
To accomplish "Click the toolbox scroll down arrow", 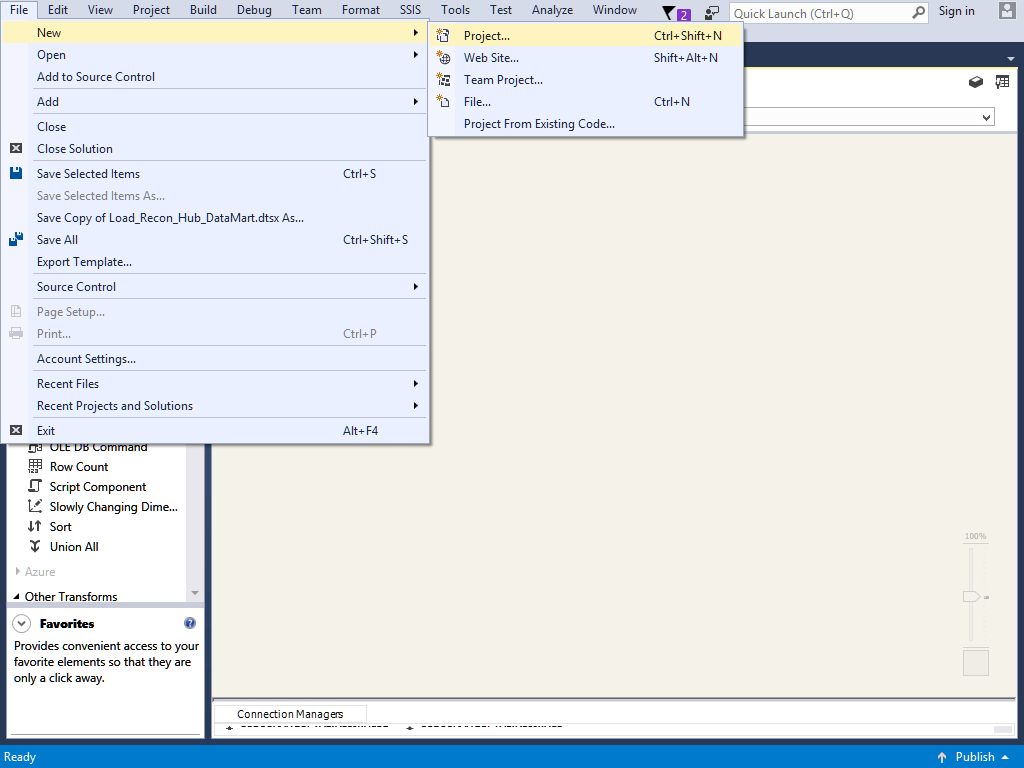I will click(x=195, y=593).
